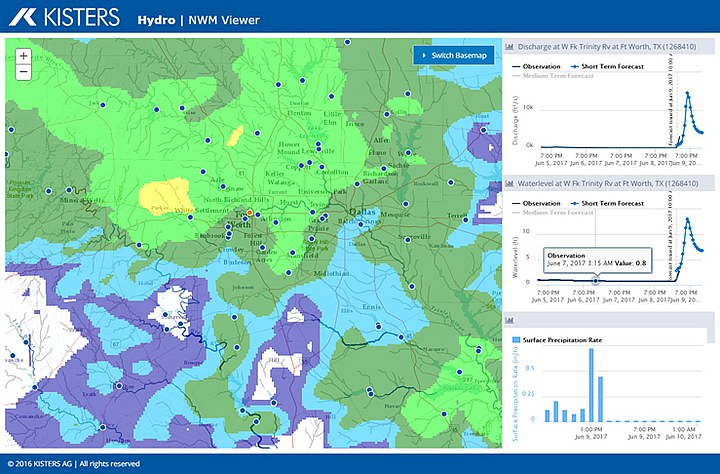Click the tallest precipitation bar
720x474 pixels.
coord(590,384)
